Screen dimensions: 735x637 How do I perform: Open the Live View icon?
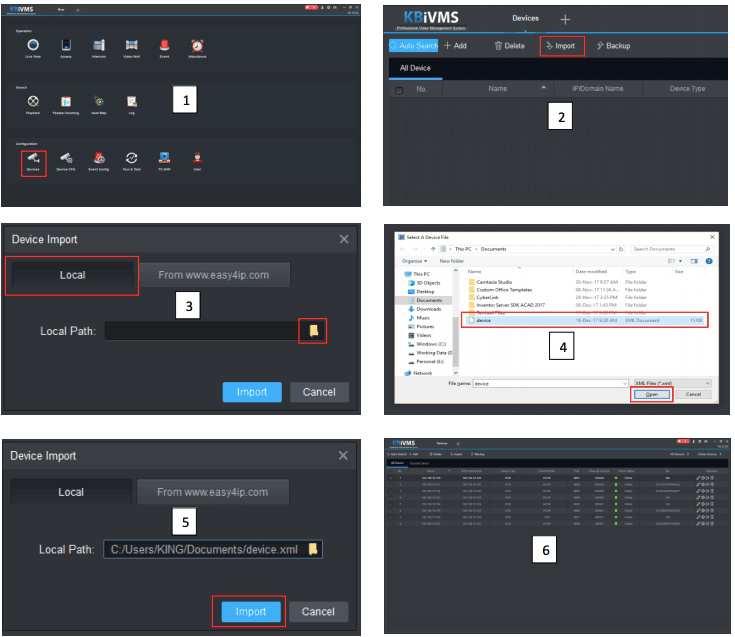coord(33,45)
